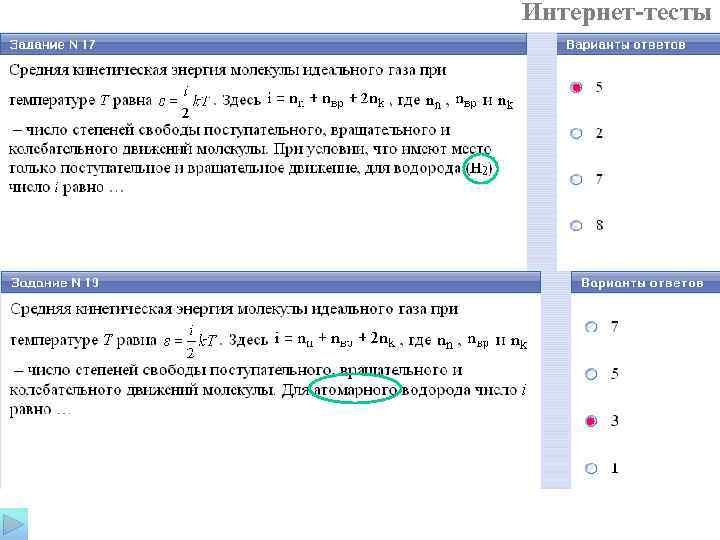The width and height of the screenshot is (720, 540).
Task: Click the Задание N 17 header
Action: (x=263, y=45)
